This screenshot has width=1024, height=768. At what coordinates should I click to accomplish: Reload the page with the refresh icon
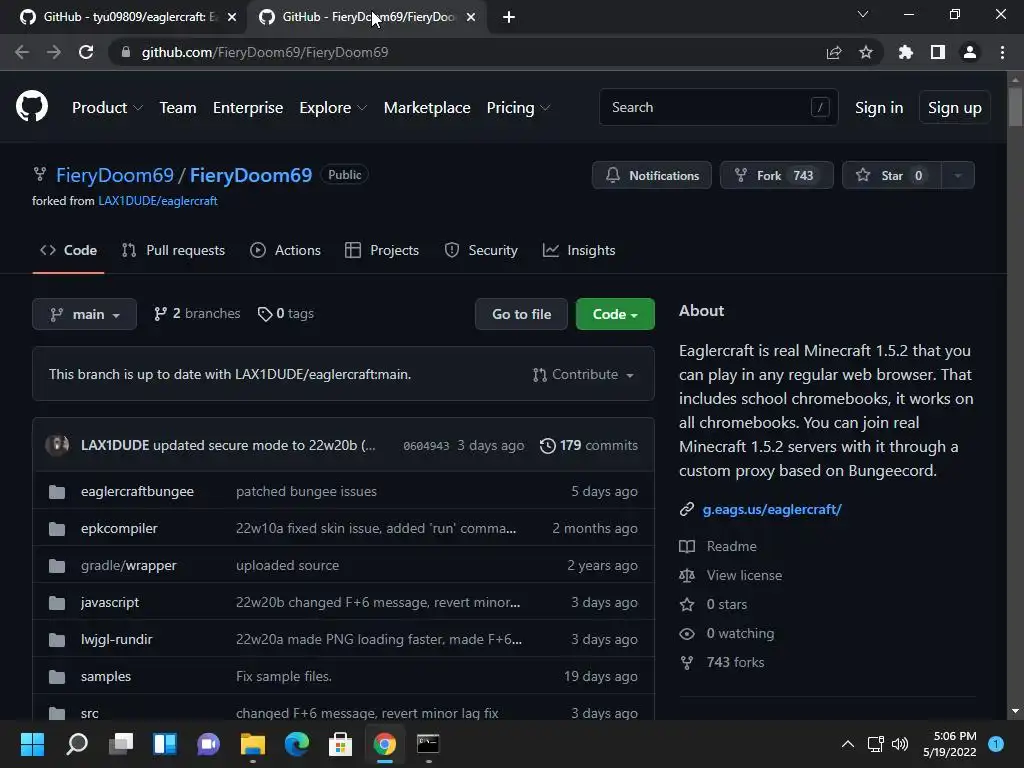(x=86, y=52)
